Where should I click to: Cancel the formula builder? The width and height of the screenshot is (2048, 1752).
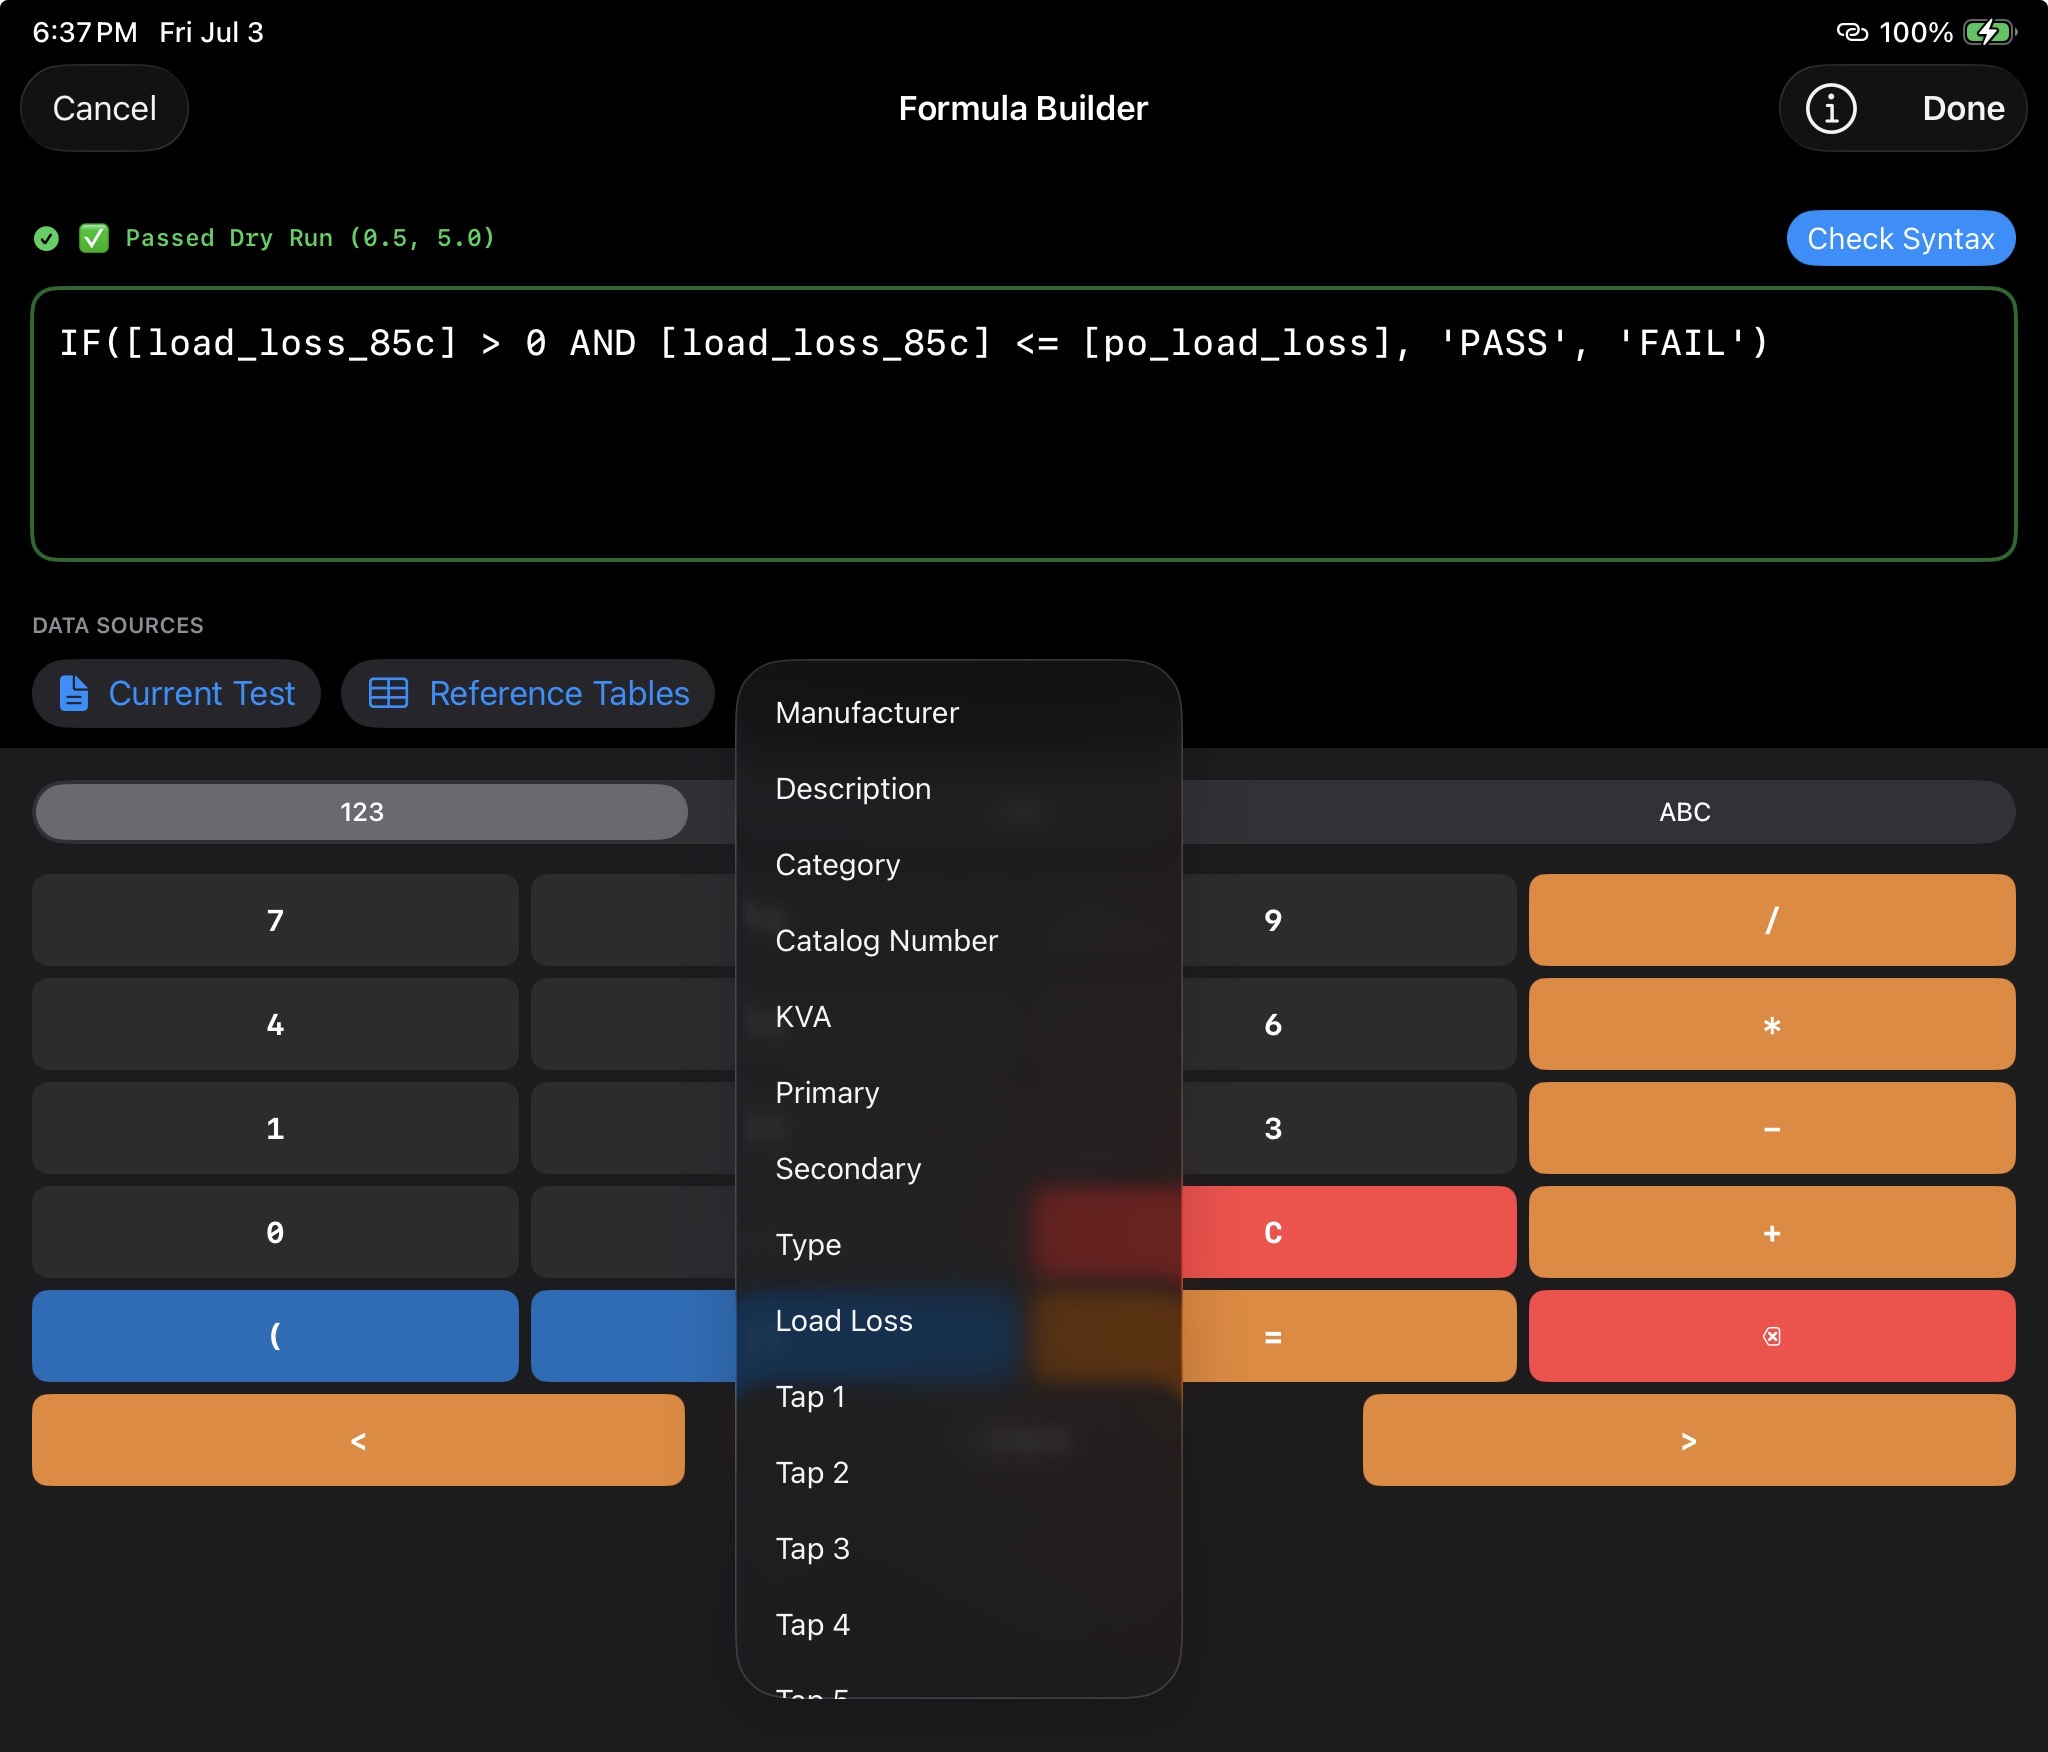104,108
